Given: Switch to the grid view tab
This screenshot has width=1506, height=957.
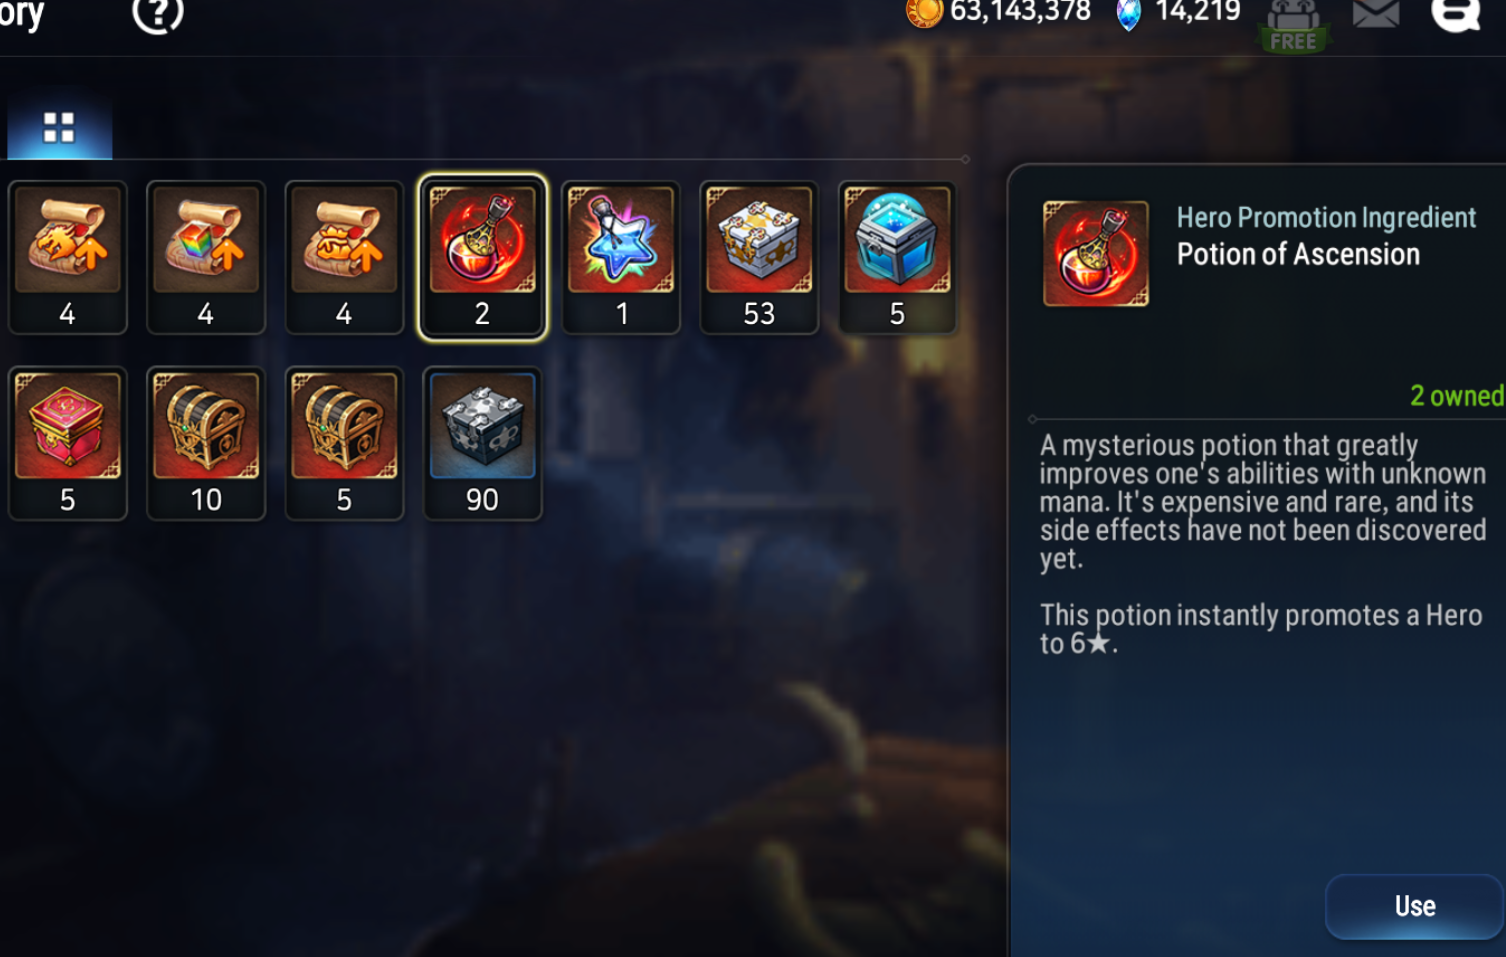Looking at the screenshot, I should [x=59, y=128].
